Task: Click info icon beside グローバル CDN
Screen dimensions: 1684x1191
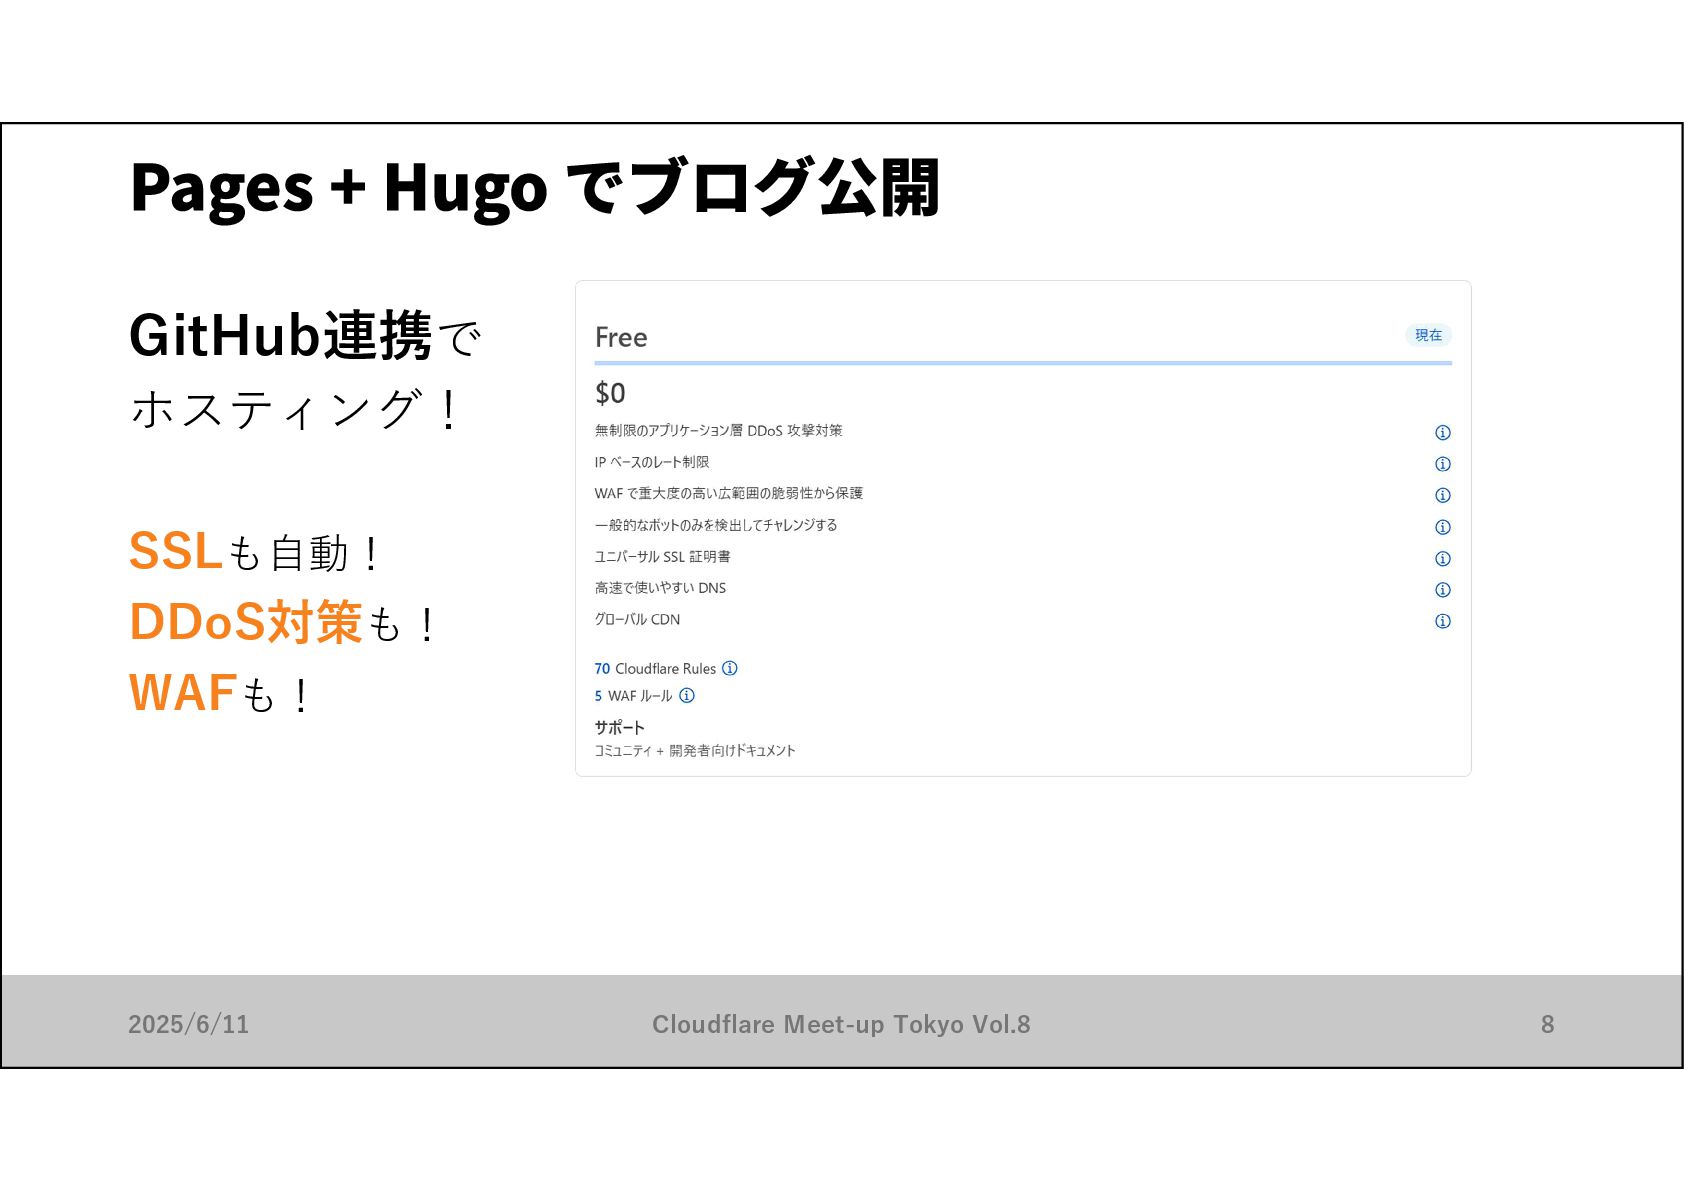Action: (1442, 621)
